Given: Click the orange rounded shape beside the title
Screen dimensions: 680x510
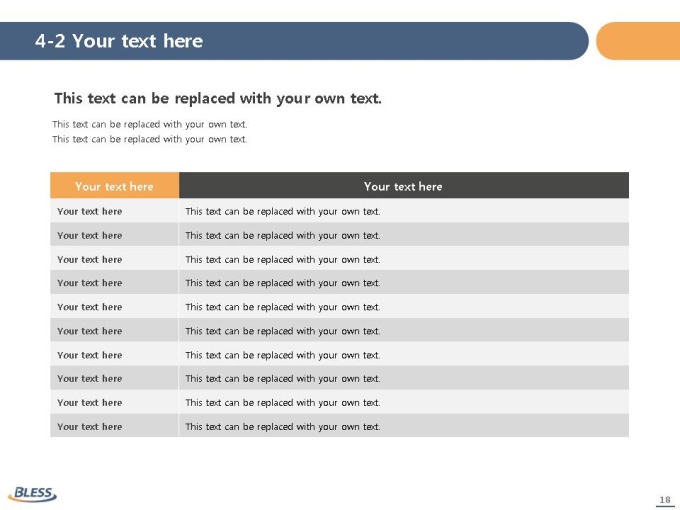Looking at the screenshot, I should [638, 41].
